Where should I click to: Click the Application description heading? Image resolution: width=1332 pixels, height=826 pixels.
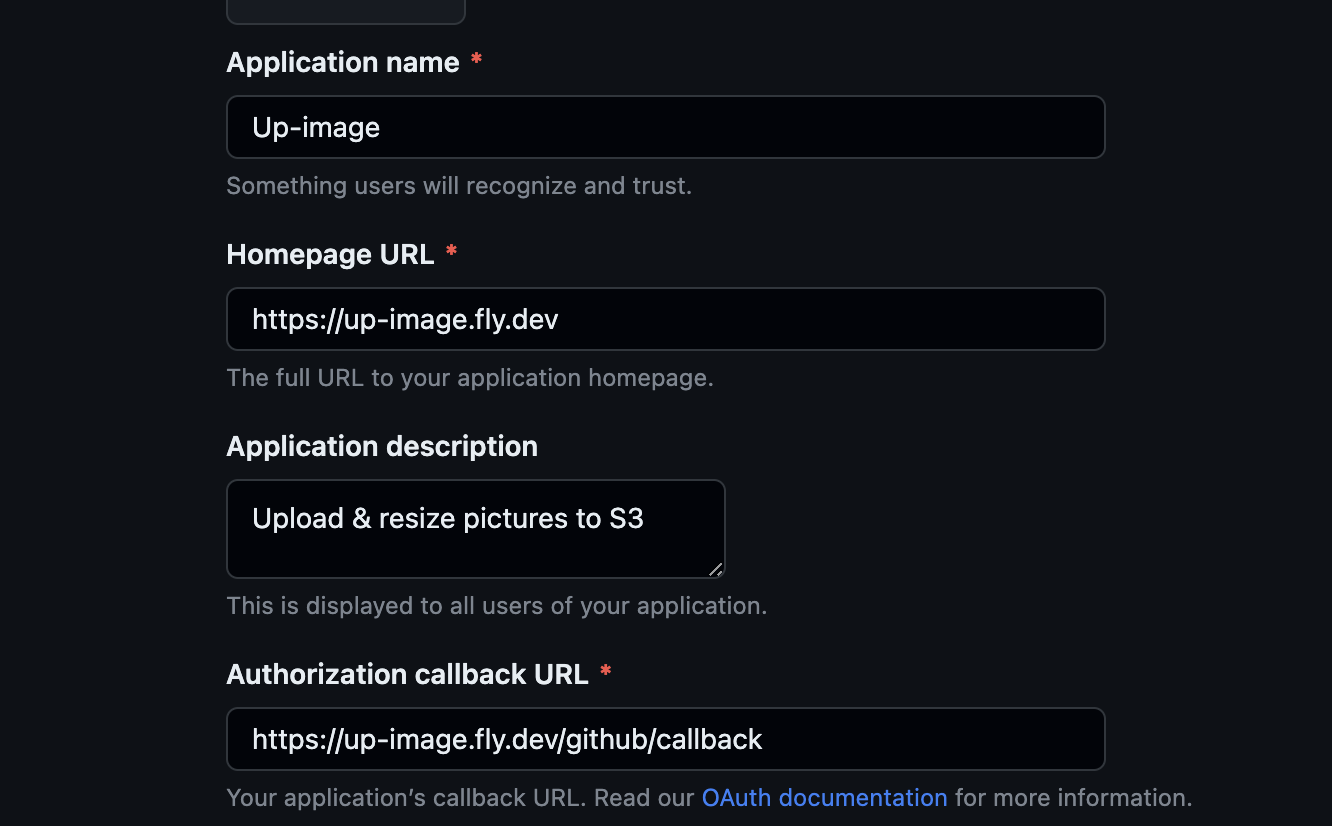(382, 446)
